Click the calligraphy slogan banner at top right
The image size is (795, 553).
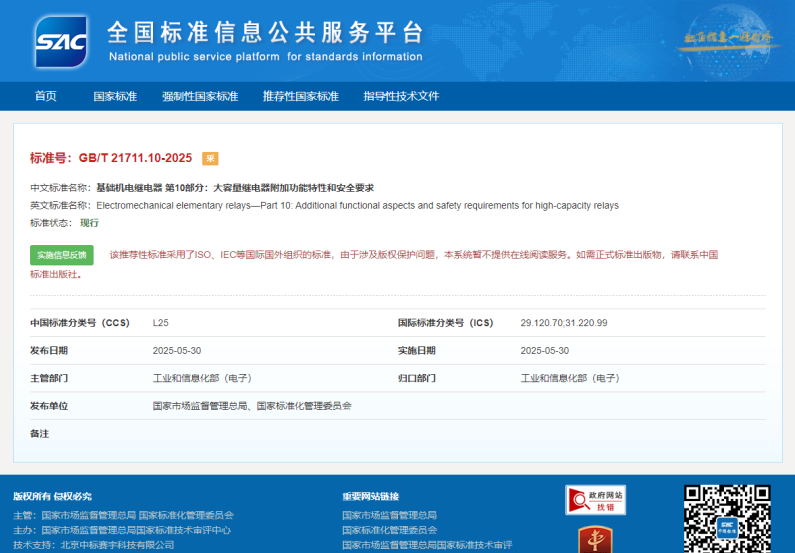[727, 40]
